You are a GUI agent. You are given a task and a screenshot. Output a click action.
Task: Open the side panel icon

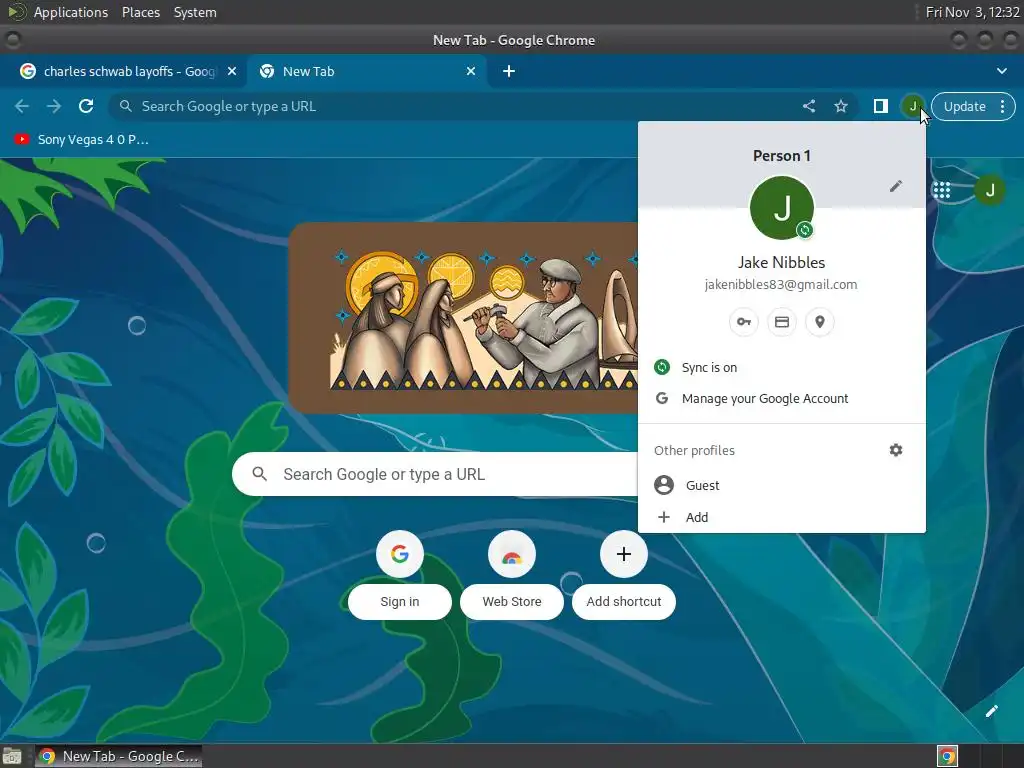[x=880, y=106]
